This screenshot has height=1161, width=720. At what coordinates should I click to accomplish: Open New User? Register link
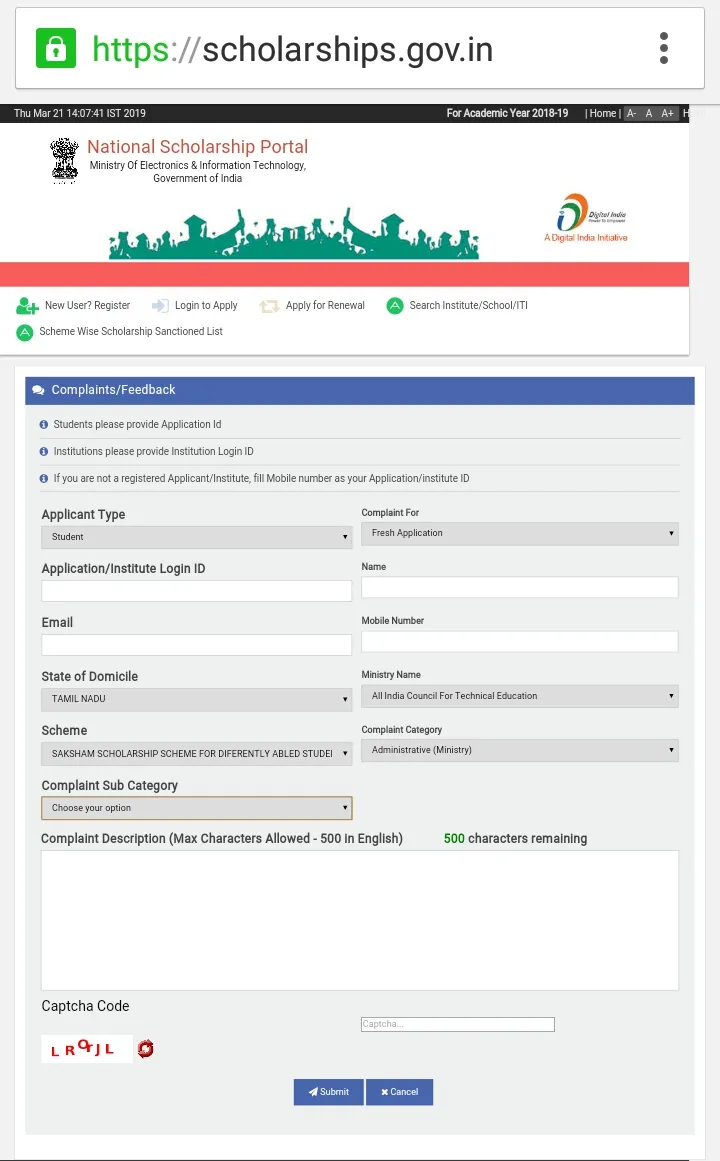[x=87, y=306]
